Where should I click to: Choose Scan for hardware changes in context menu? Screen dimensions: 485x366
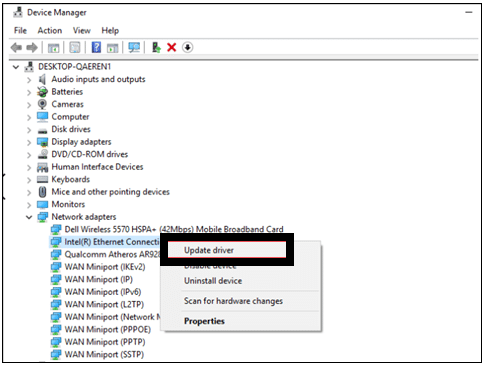coord(241,301)
